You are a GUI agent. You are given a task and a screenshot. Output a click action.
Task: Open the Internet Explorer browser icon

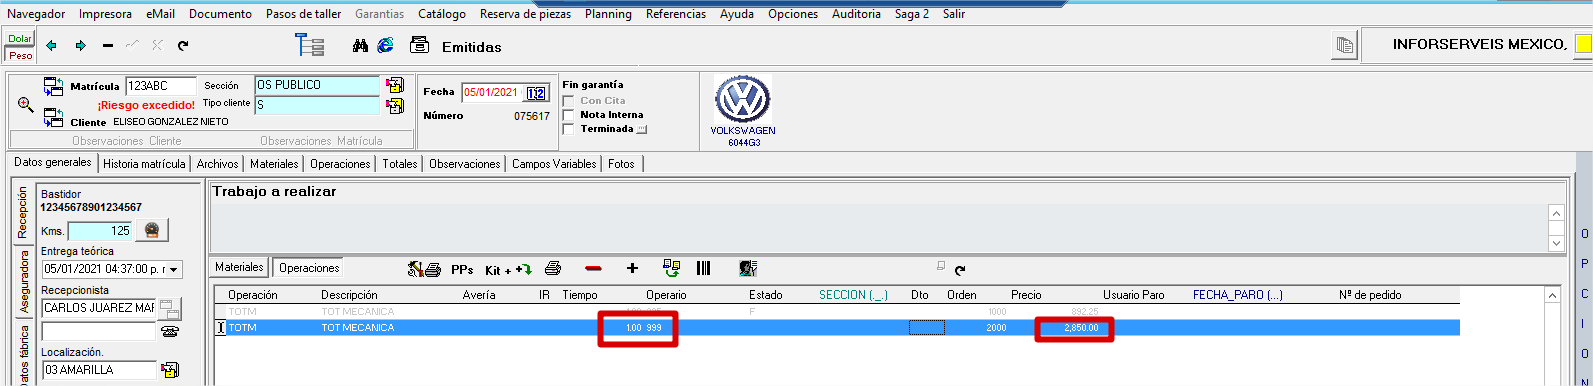click(385, 46)
